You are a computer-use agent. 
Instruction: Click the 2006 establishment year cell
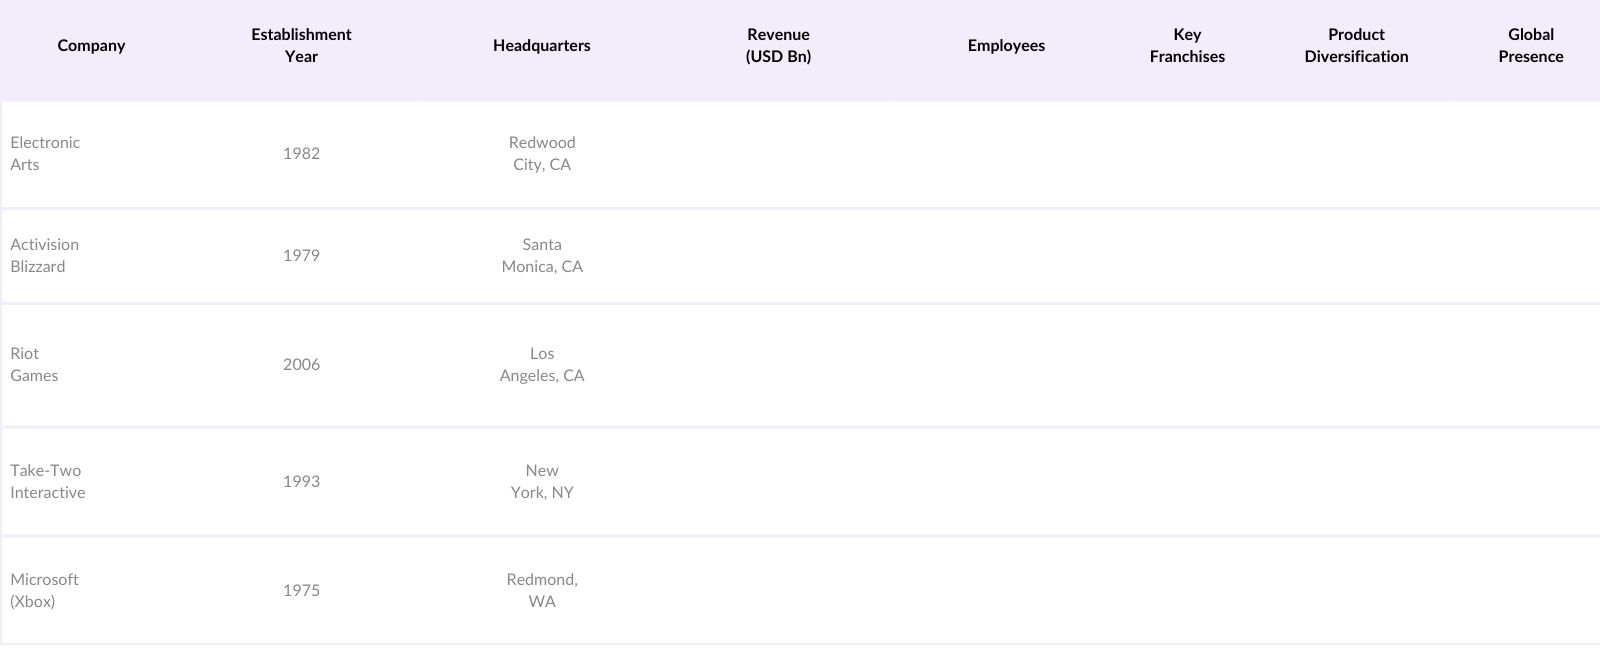(x=301, y=365)
